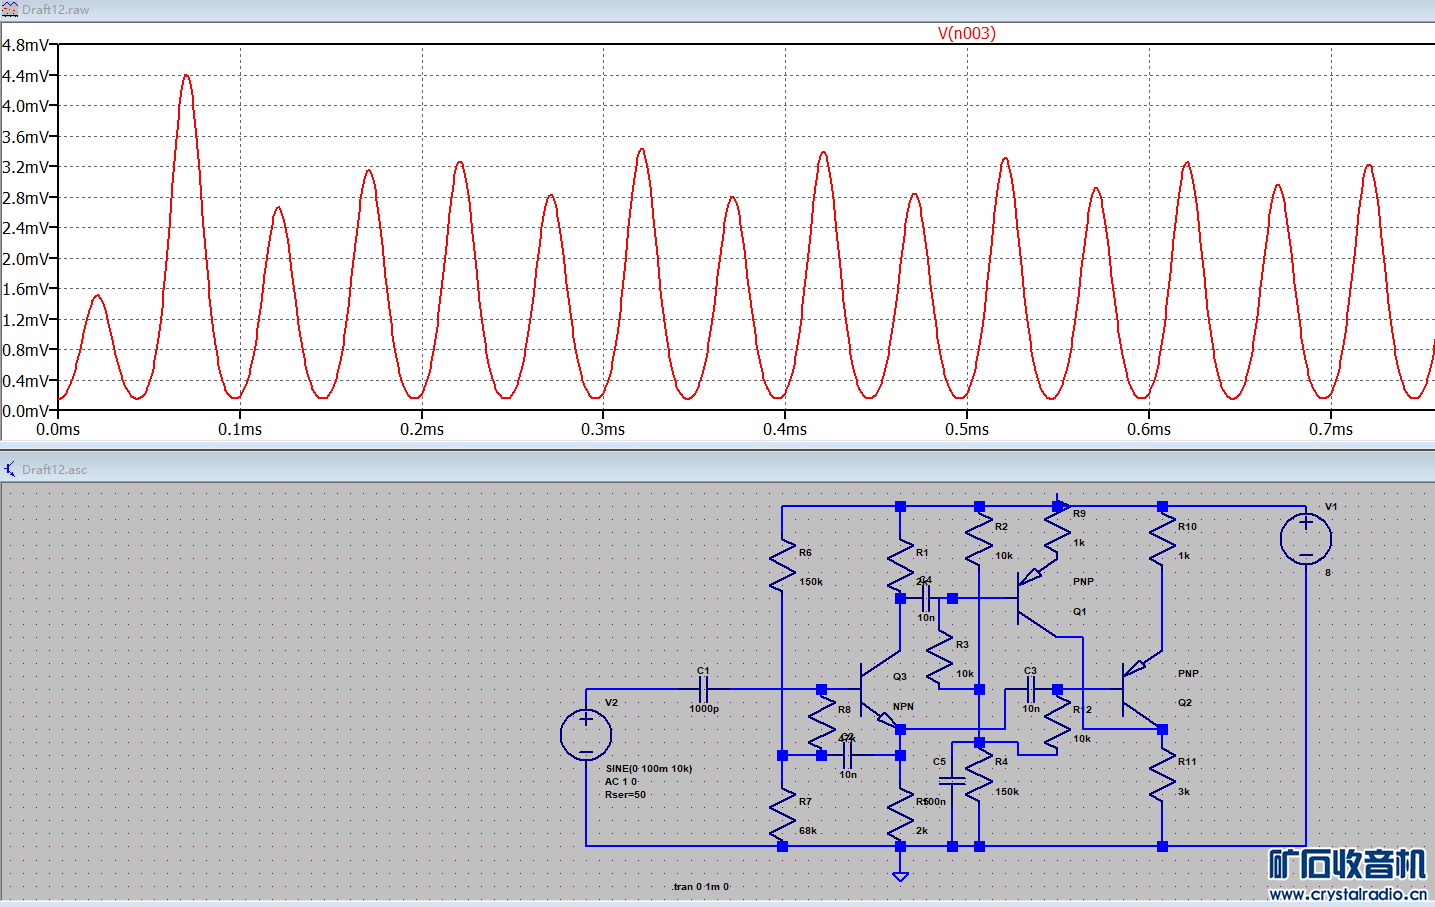Click the V2 source name label

[611, 703]
